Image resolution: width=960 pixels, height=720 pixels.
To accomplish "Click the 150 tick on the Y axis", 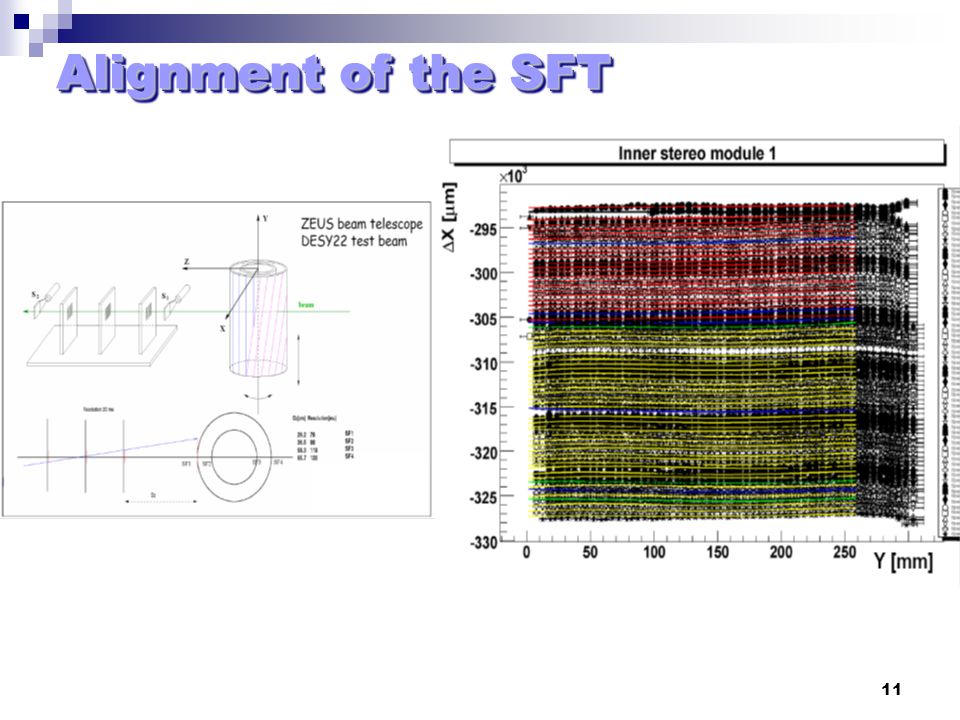I will [x=718, y=552].
